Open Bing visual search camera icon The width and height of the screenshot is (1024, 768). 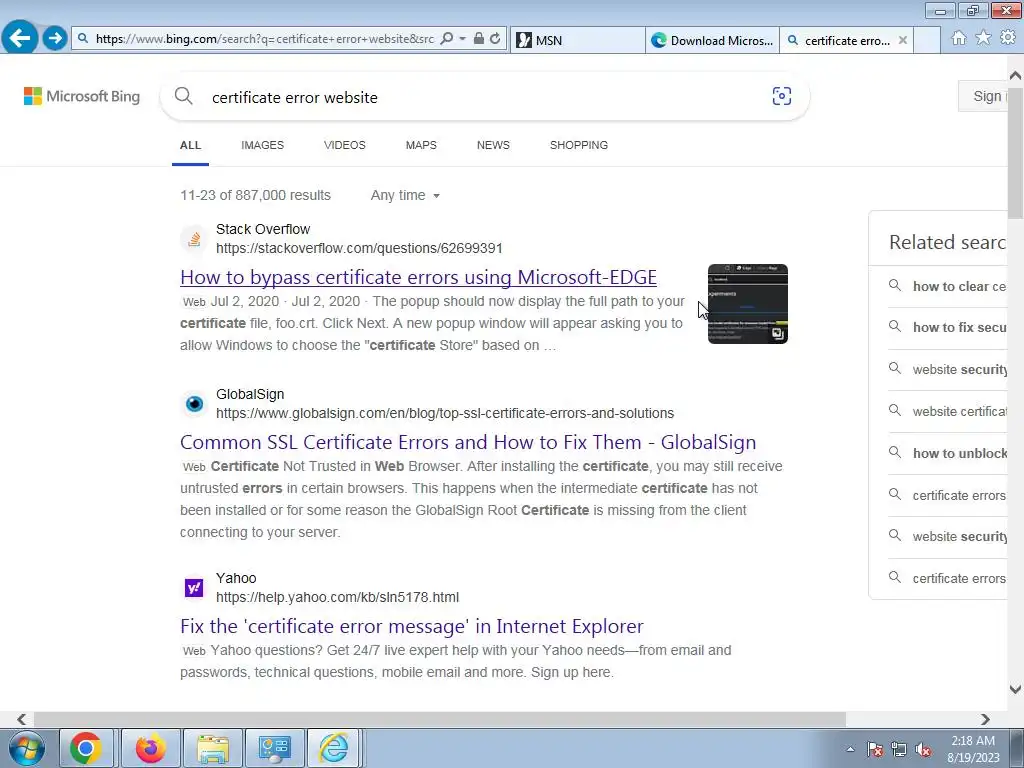click(x=782, y=97)
